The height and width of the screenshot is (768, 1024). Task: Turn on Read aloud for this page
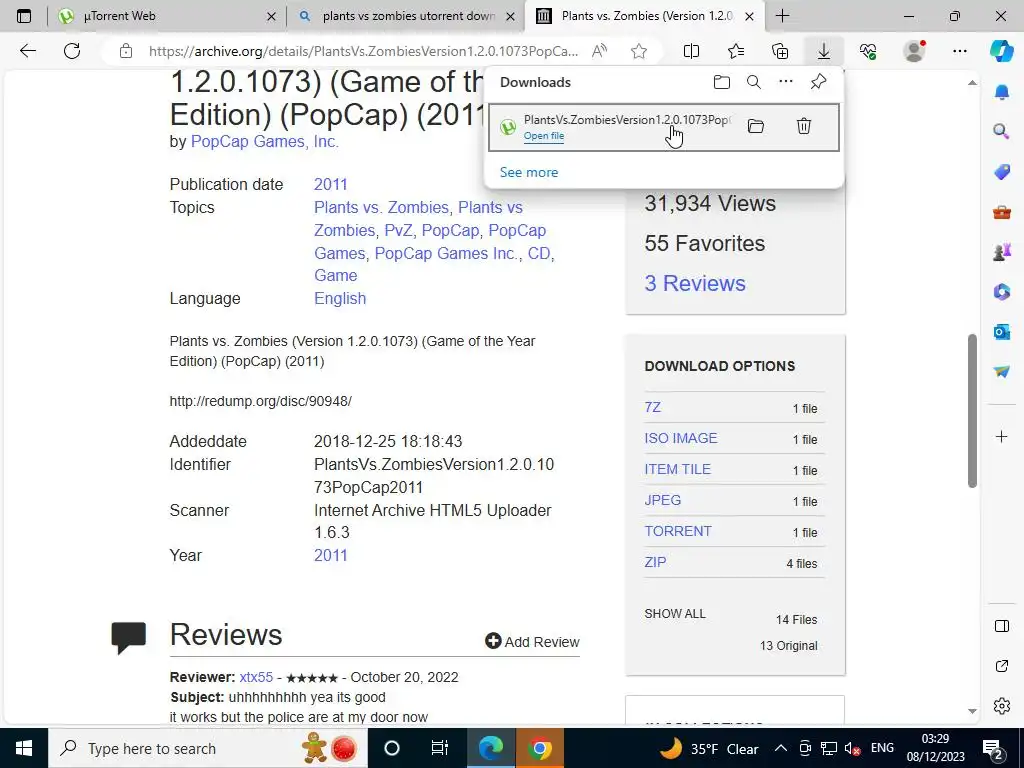599,51
